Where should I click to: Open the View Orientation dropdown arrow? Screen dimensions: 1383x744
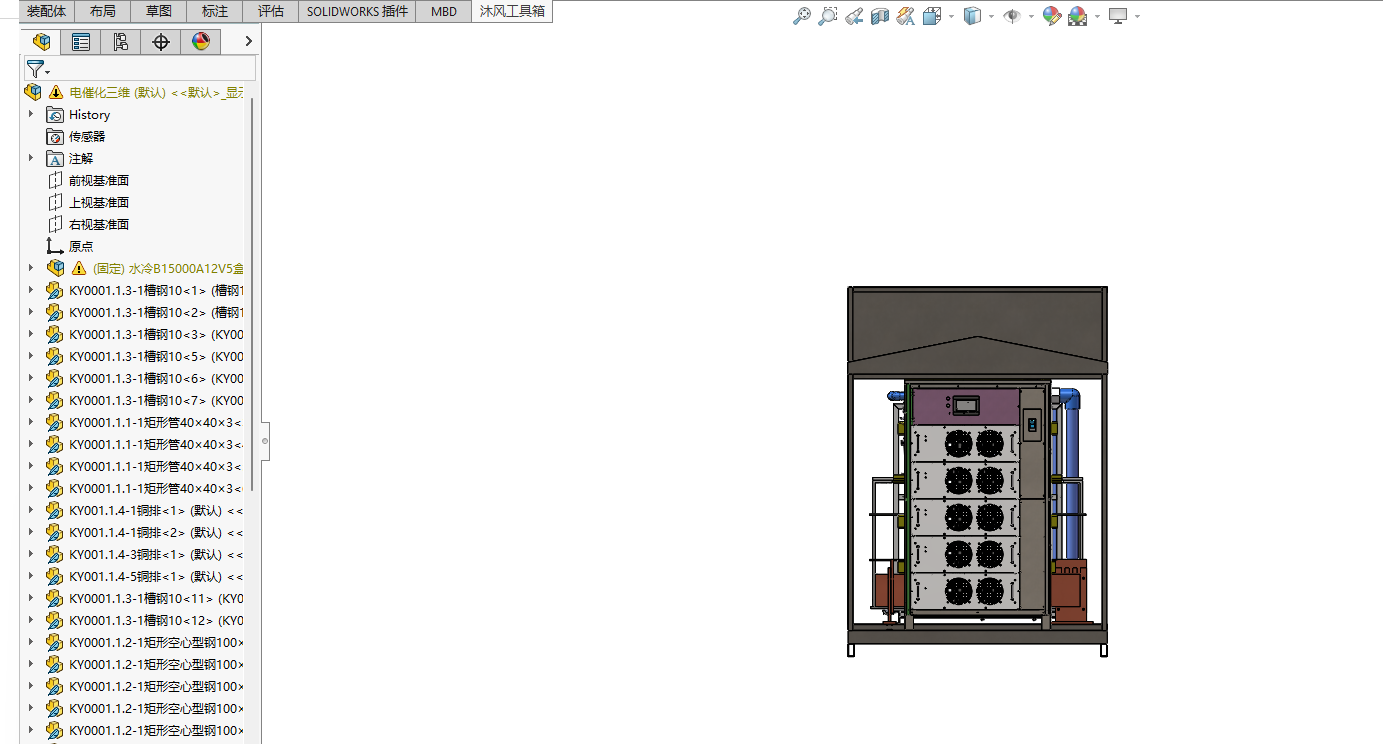pyautogui.click(x=951, y=16)
